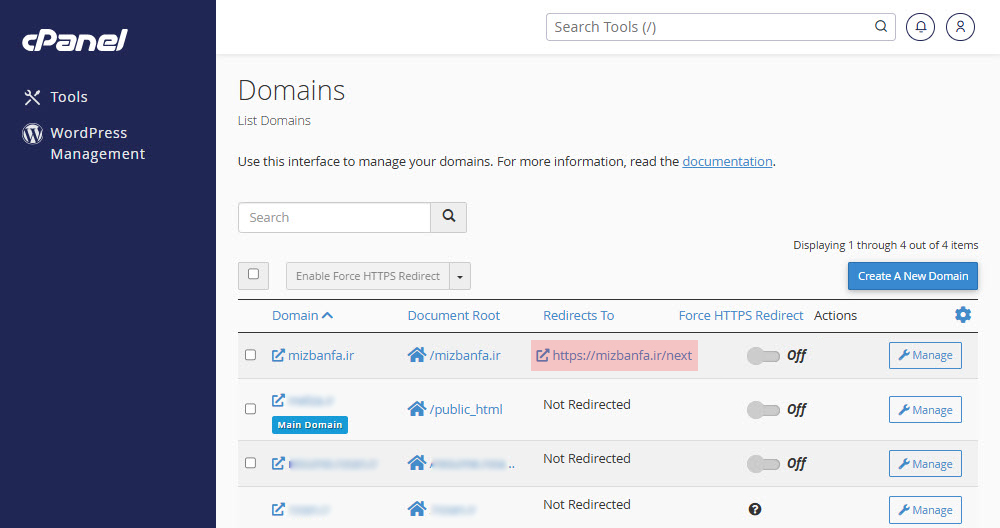Viewport: 1000px width, 528px height.
Task: Open the user account icon
Action: 960,27
